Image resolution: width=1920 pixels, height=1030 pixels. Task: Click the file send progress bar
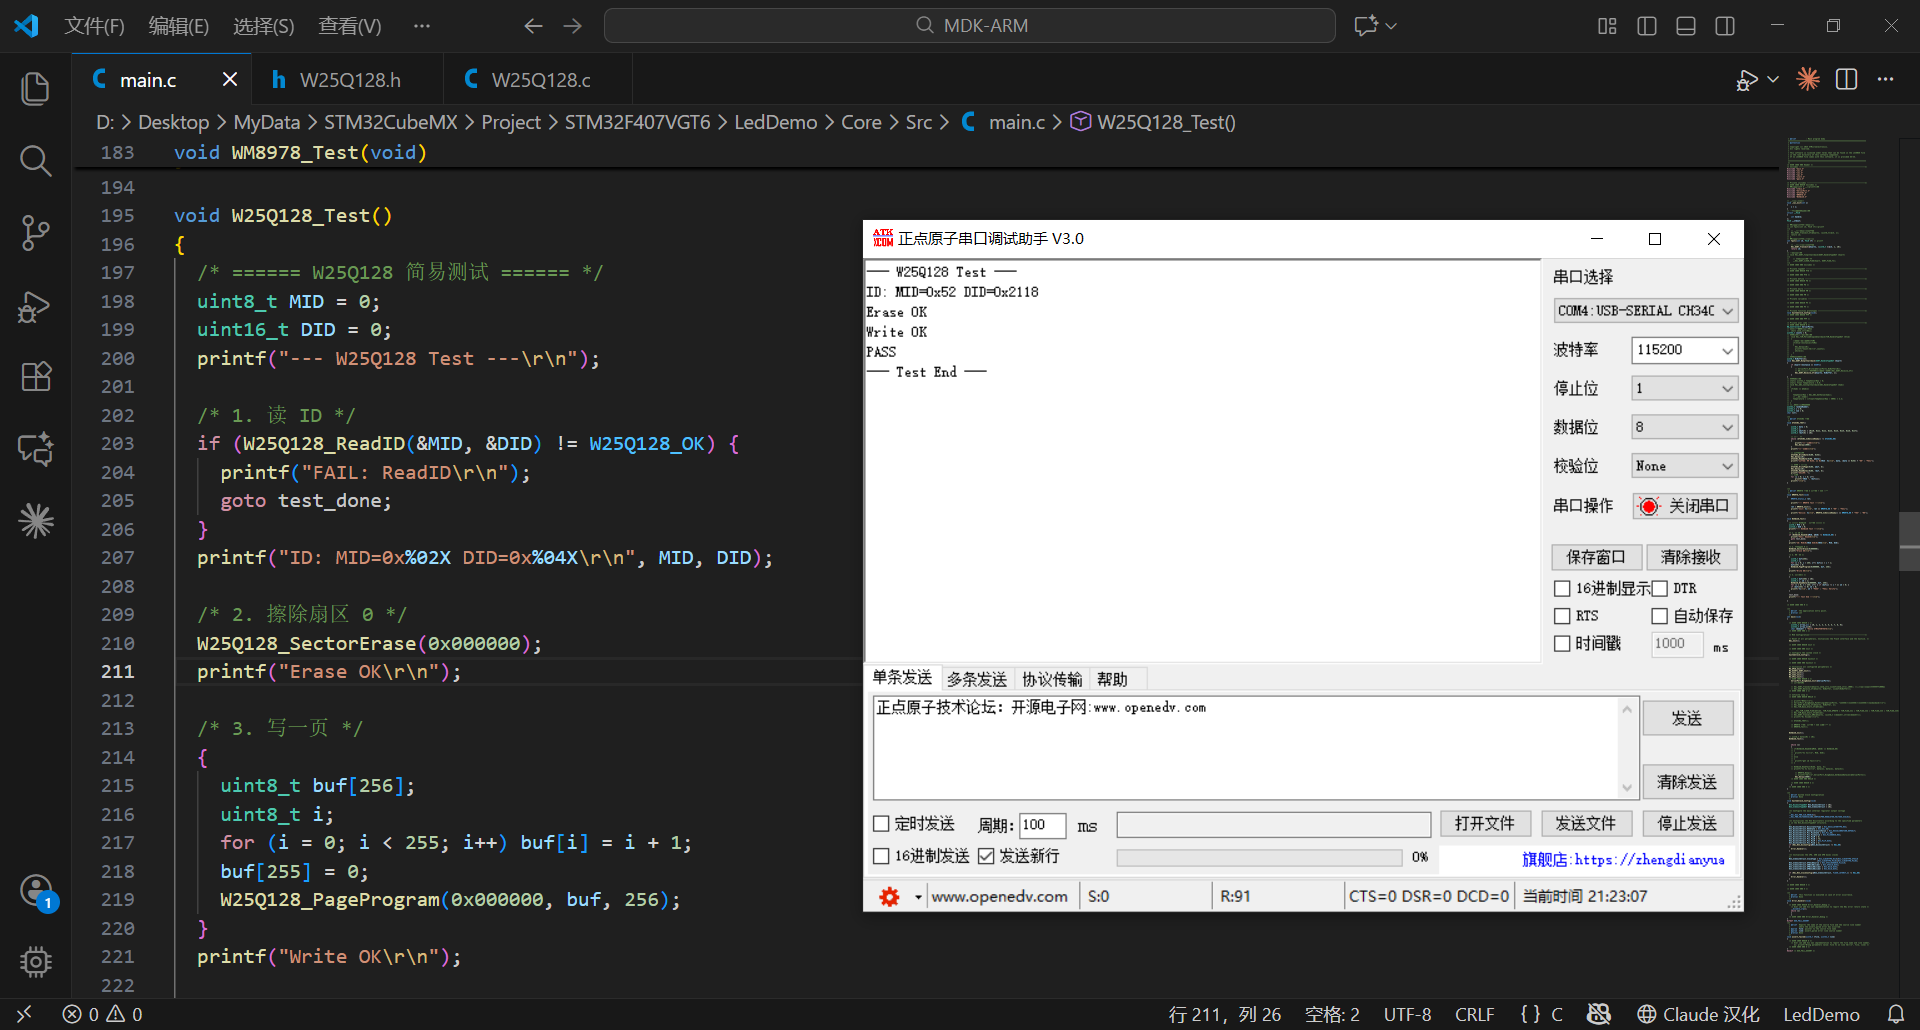coord(1259,857)
